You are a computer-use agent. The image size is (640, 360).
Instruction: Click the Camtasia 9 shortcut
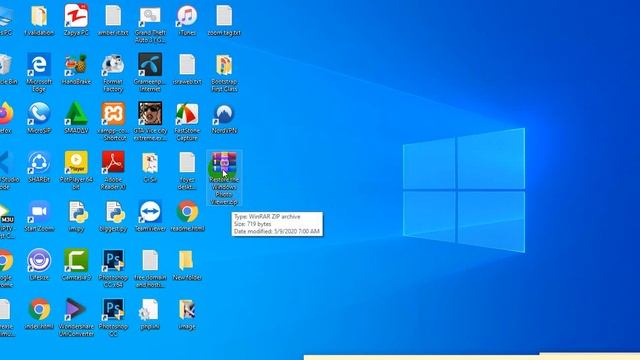76,260
